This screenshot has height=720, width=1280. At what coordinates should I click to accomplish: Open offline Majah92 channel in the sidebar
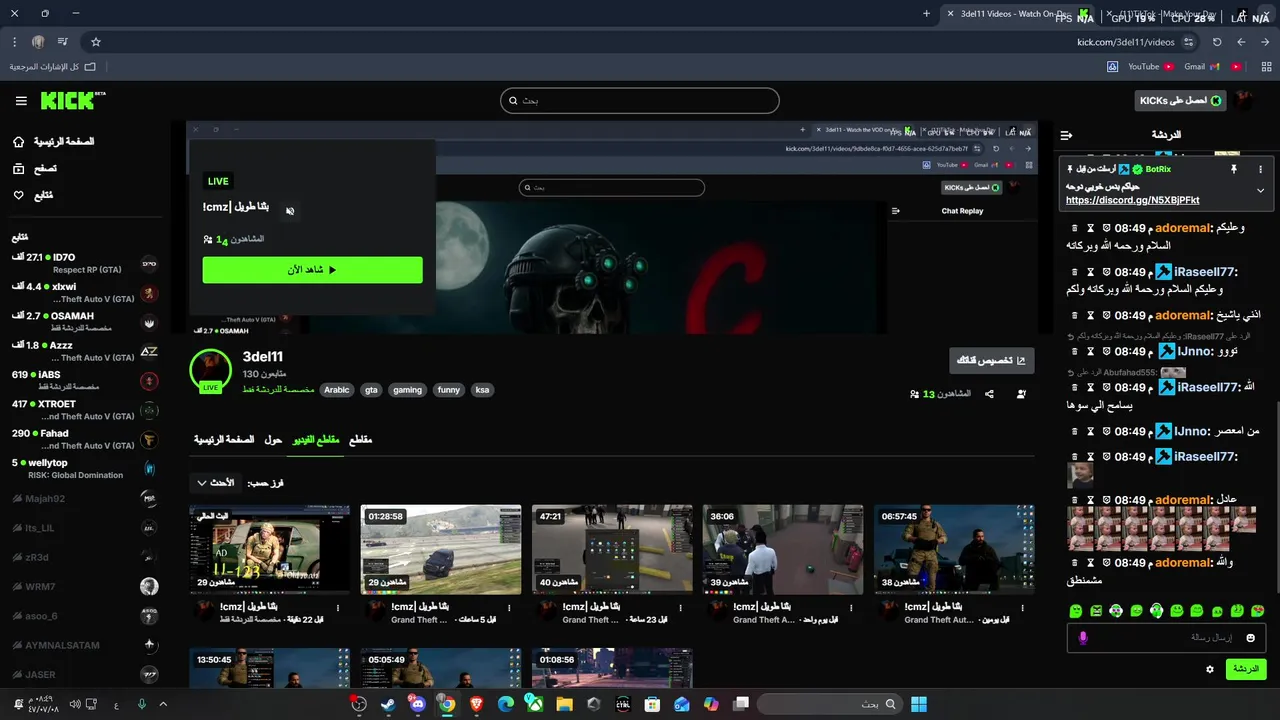pos(85,498)
